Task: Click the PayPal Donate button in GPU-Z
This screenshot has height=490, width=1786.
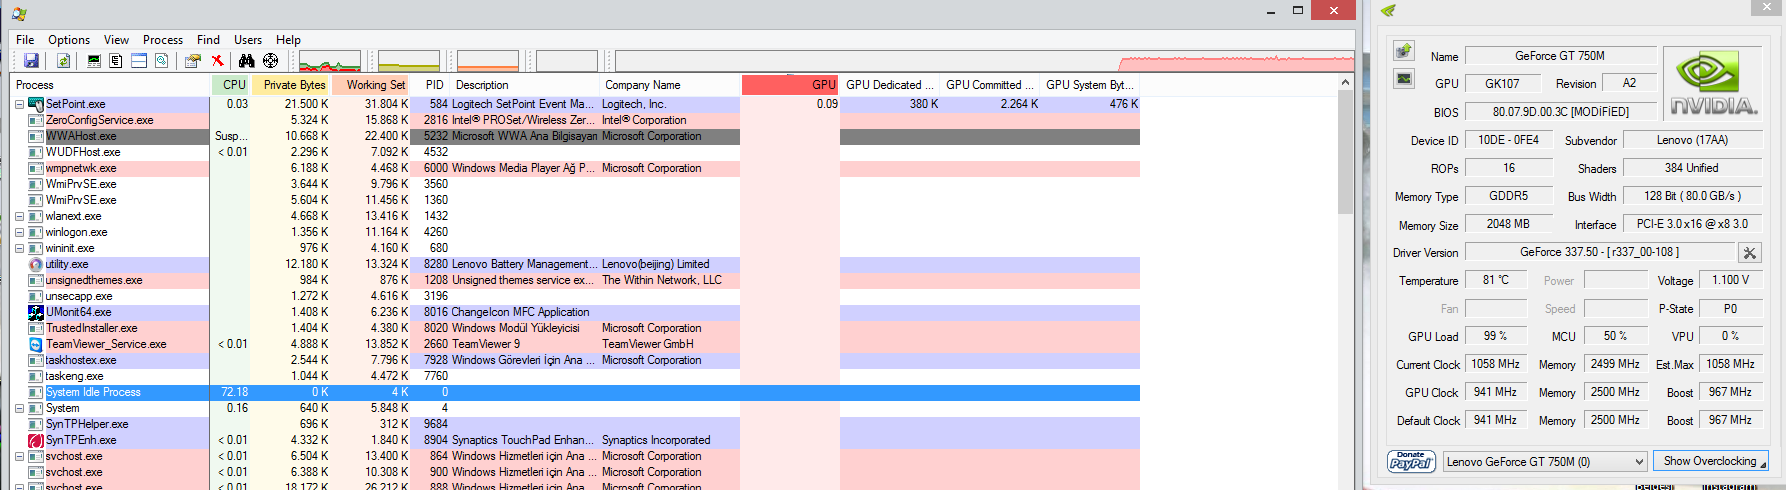Action: 1411,461
